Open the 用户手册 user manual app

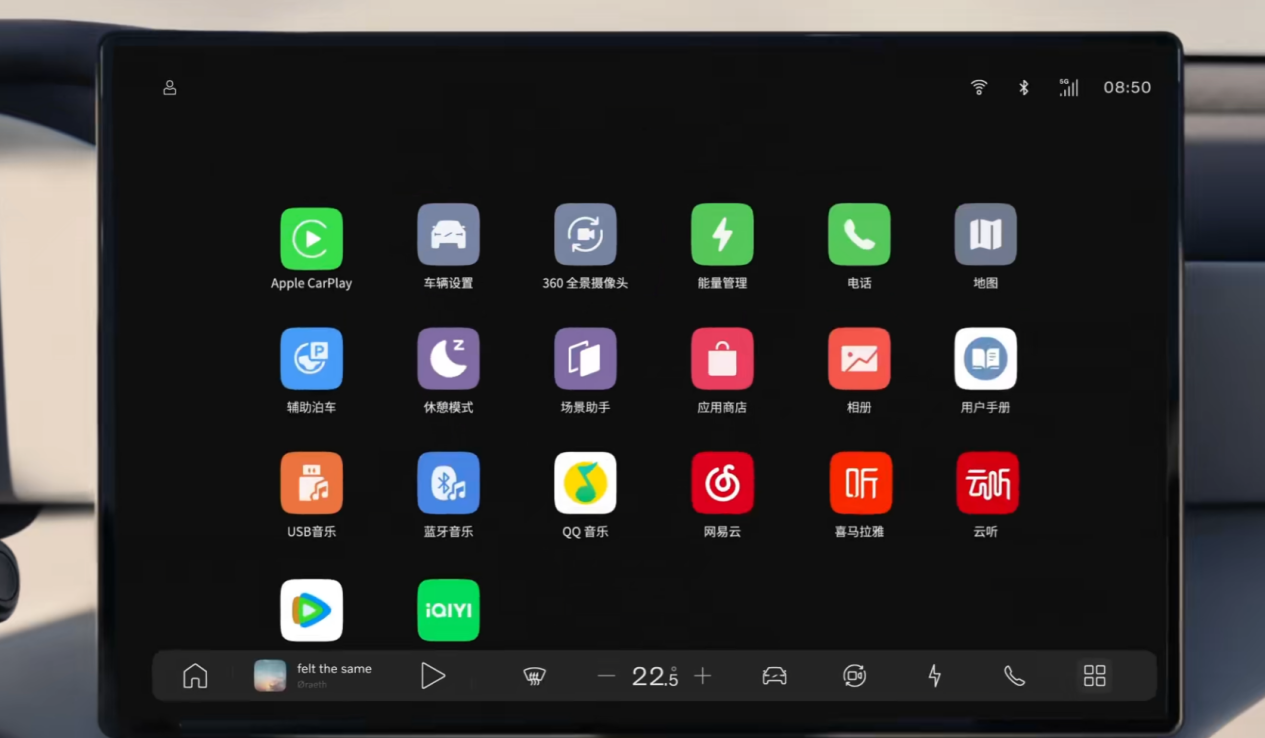tap(986, 358)
